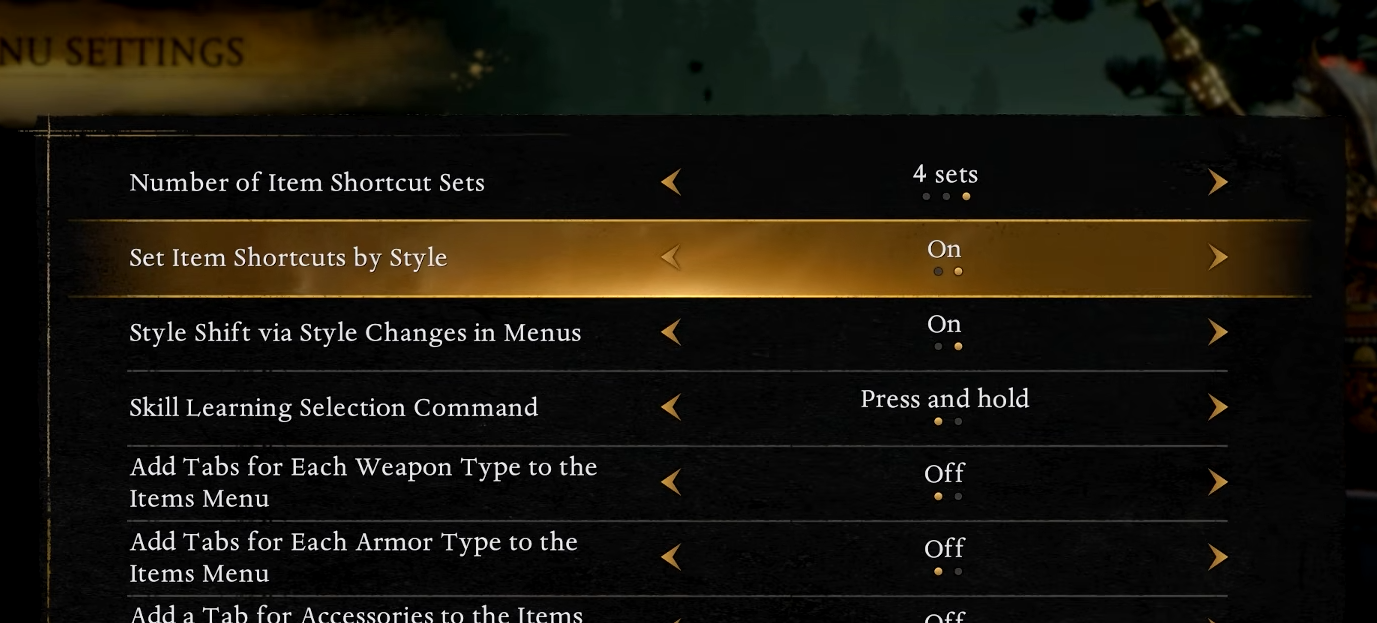Click the "4 sets" value text
This screenshot has height=623, width=1377.
pyautogui.click(x=945, y=174)
